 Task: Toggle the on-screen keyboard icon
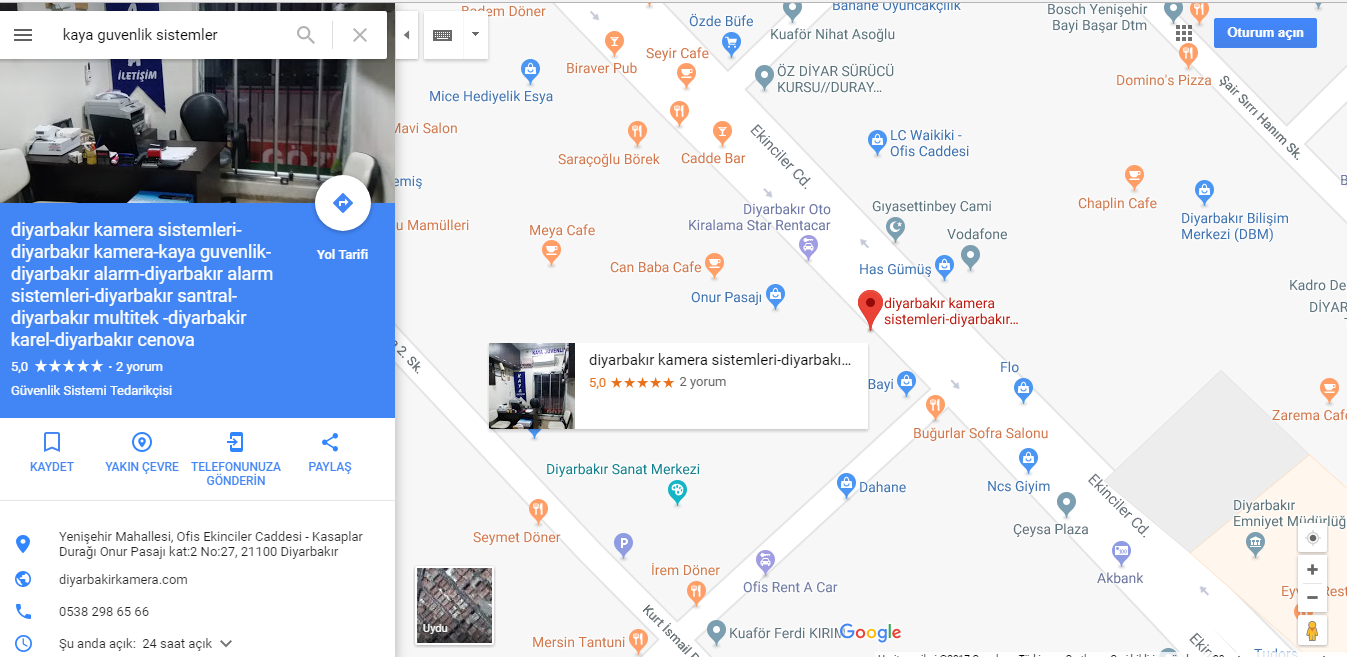click(x=442, y=35)
